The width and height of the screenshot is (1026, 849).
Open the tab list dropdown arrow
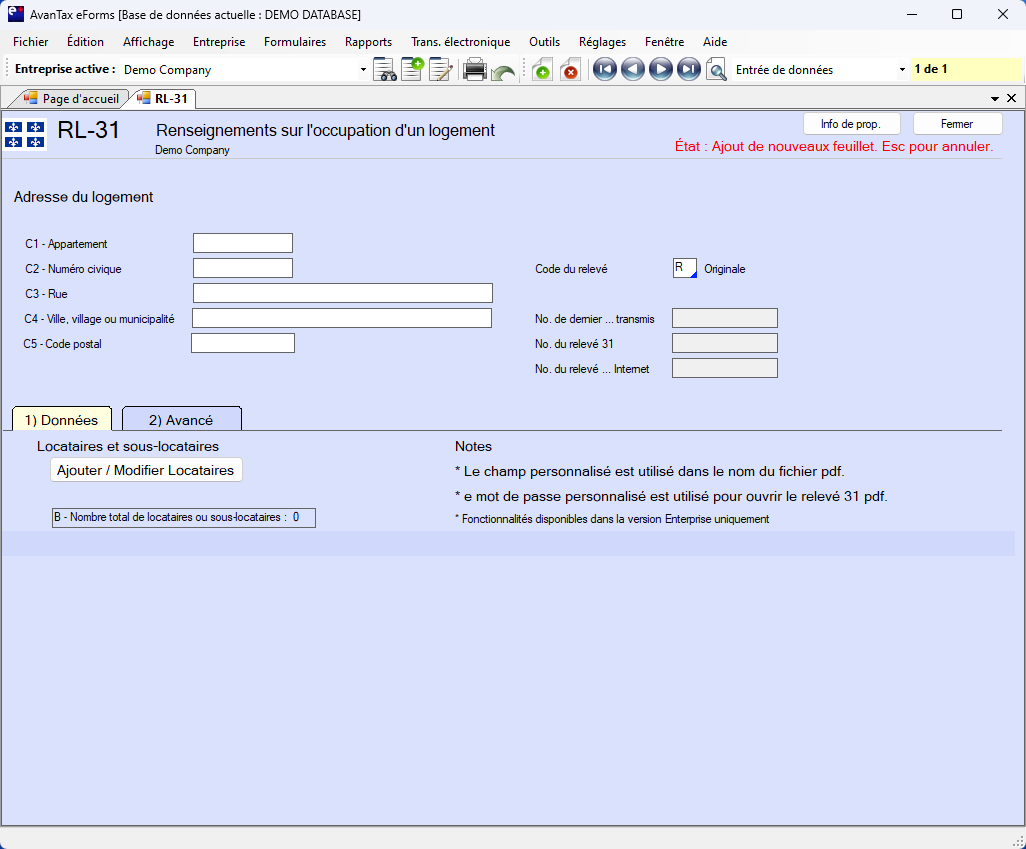point(995,99)
